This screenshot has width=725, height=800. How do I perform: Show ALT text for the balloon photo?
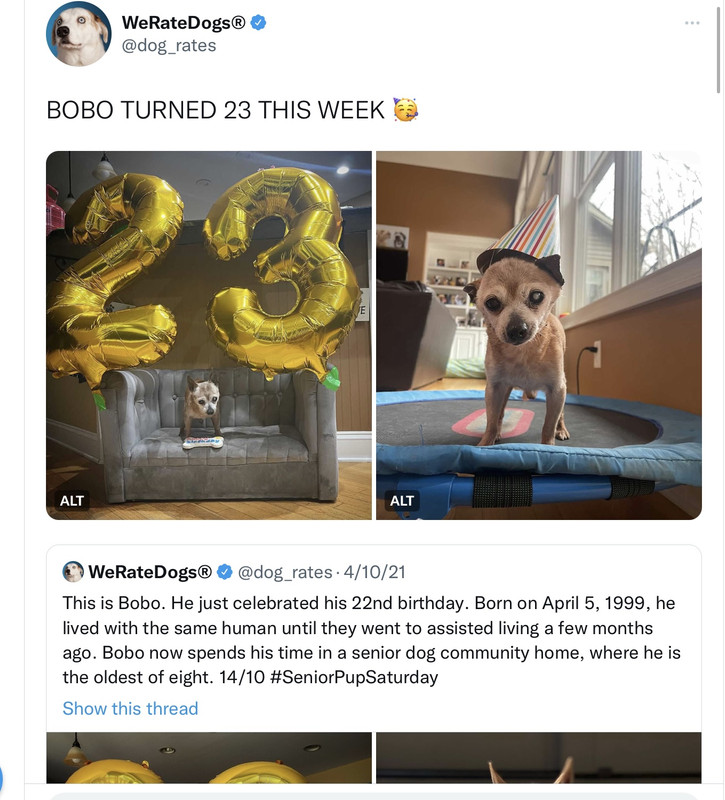click(x=72, y=500)
